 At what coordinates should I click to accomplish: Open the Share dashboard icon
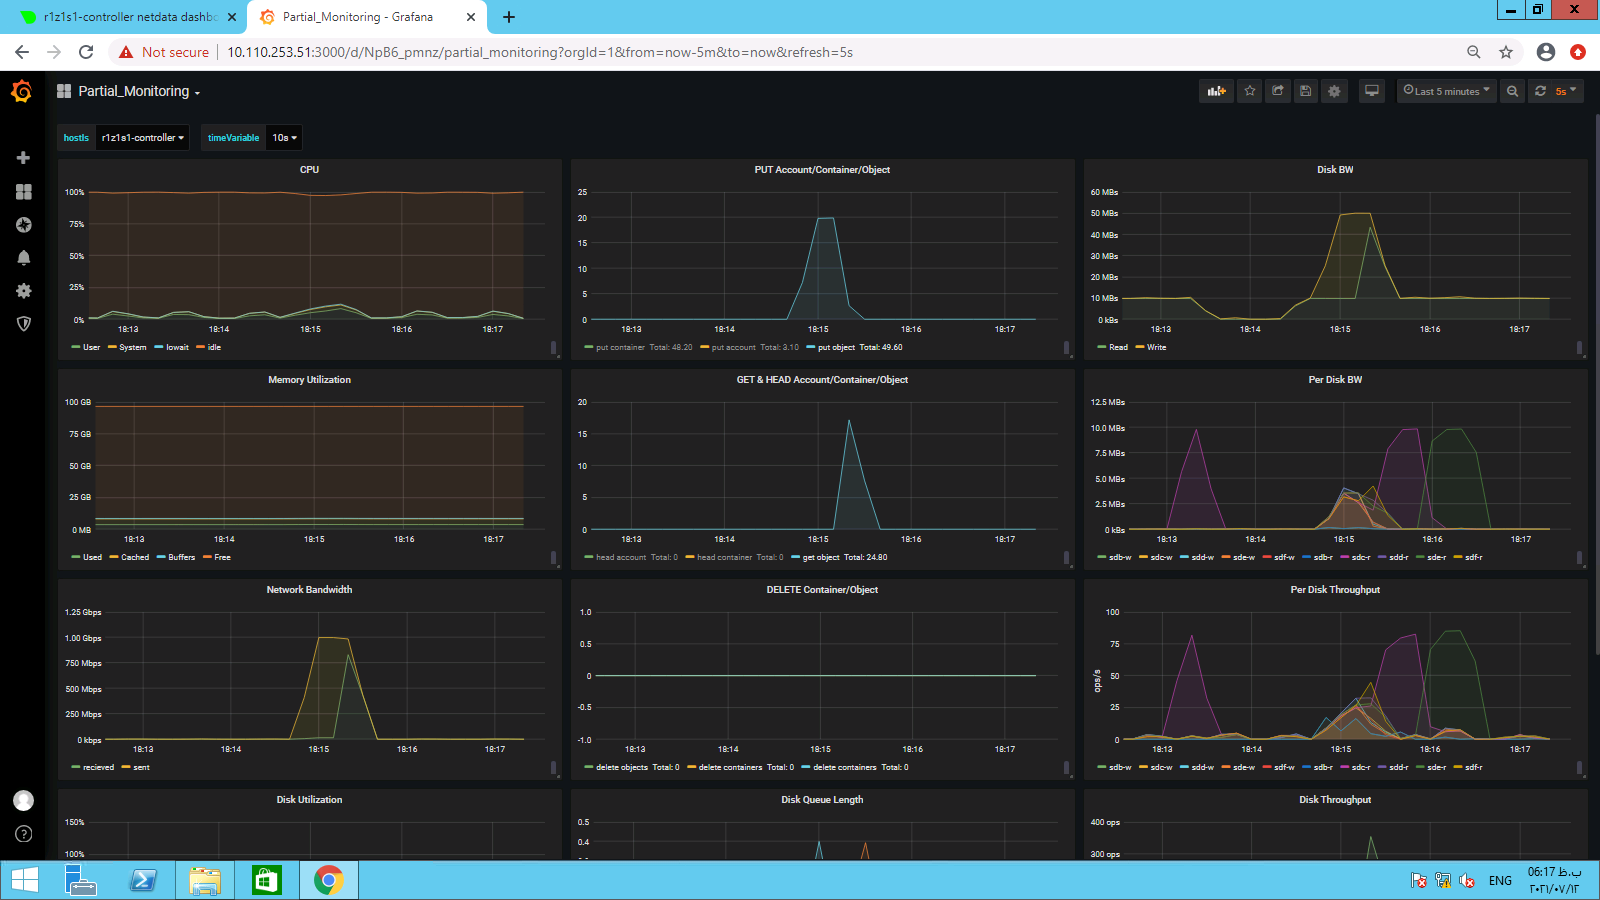click(1278, 91)
